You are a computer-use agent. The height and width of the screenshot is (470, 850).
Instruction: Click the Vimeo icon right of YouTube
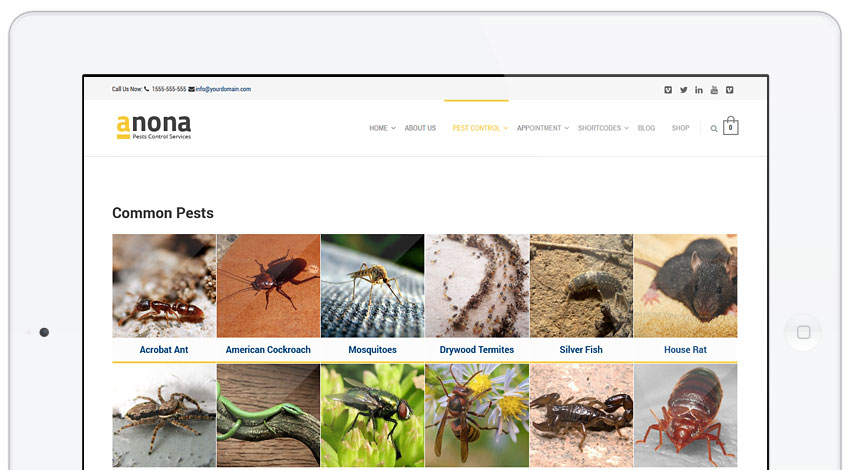730,90
